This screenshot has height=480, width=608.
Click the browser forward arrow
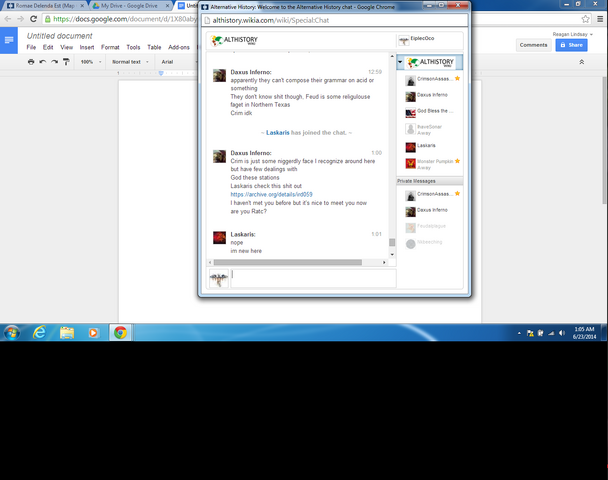click(x=21, y=19)
